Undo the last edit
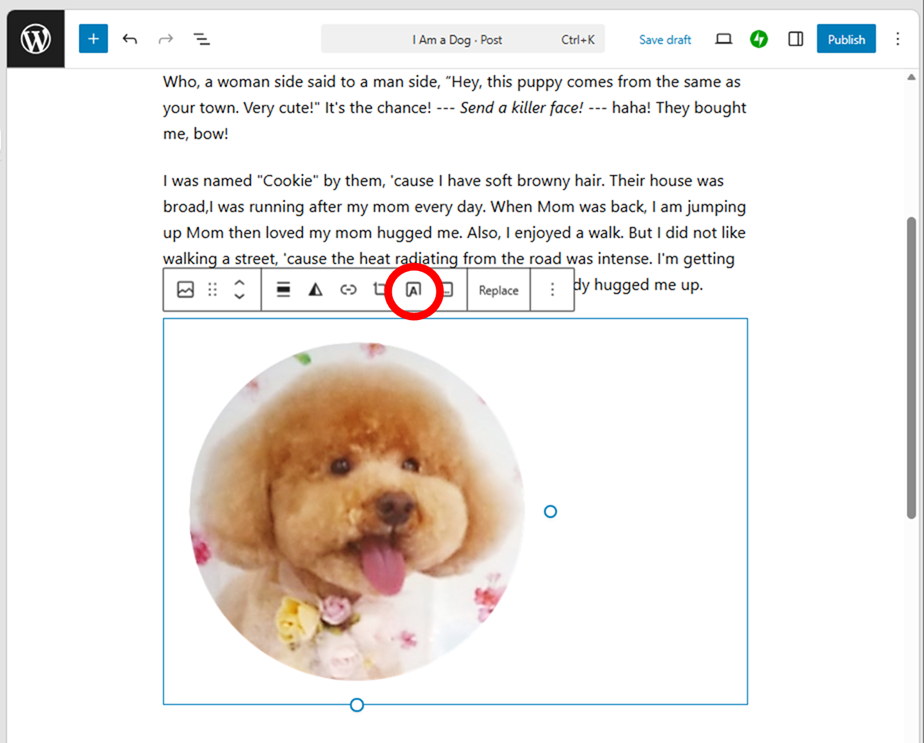Viewport: 924px width, 743px height. pyautogui.click(x=130, y=39)
